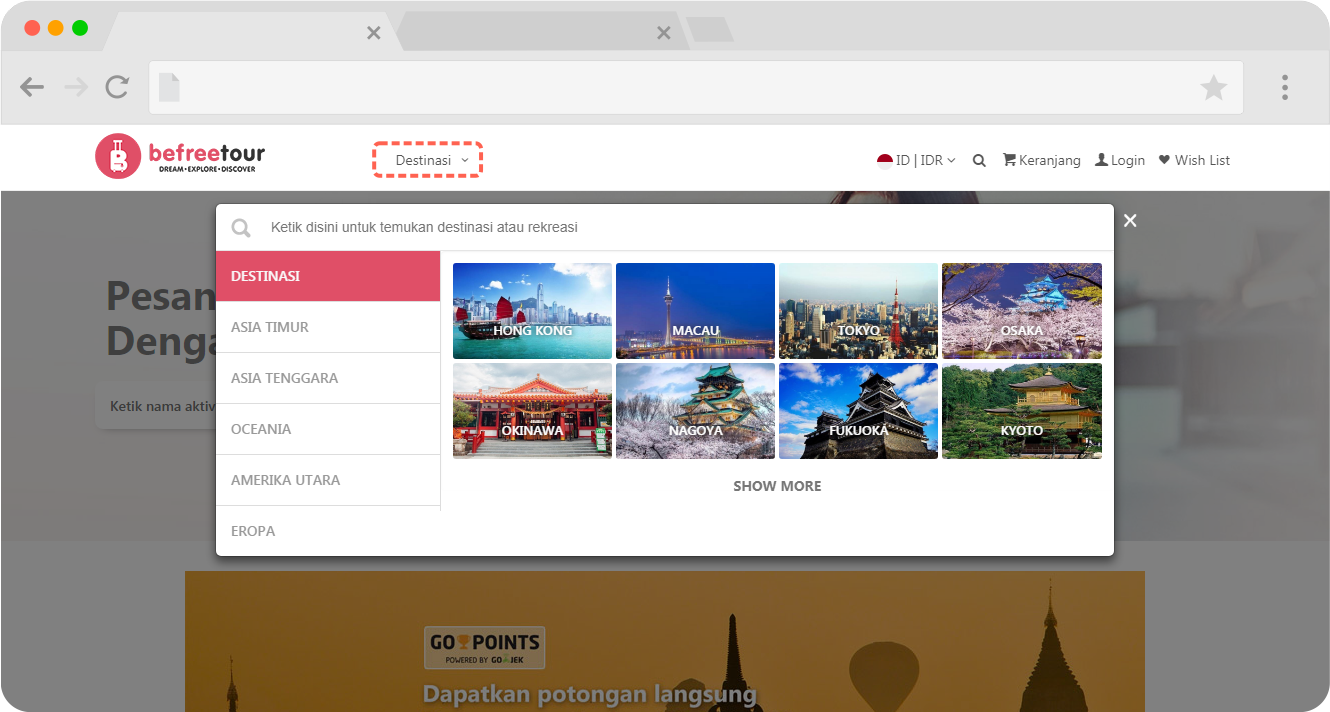Open a new browser tab
Viewport: 1330px width, 712px height.
(x=710, y=30)
